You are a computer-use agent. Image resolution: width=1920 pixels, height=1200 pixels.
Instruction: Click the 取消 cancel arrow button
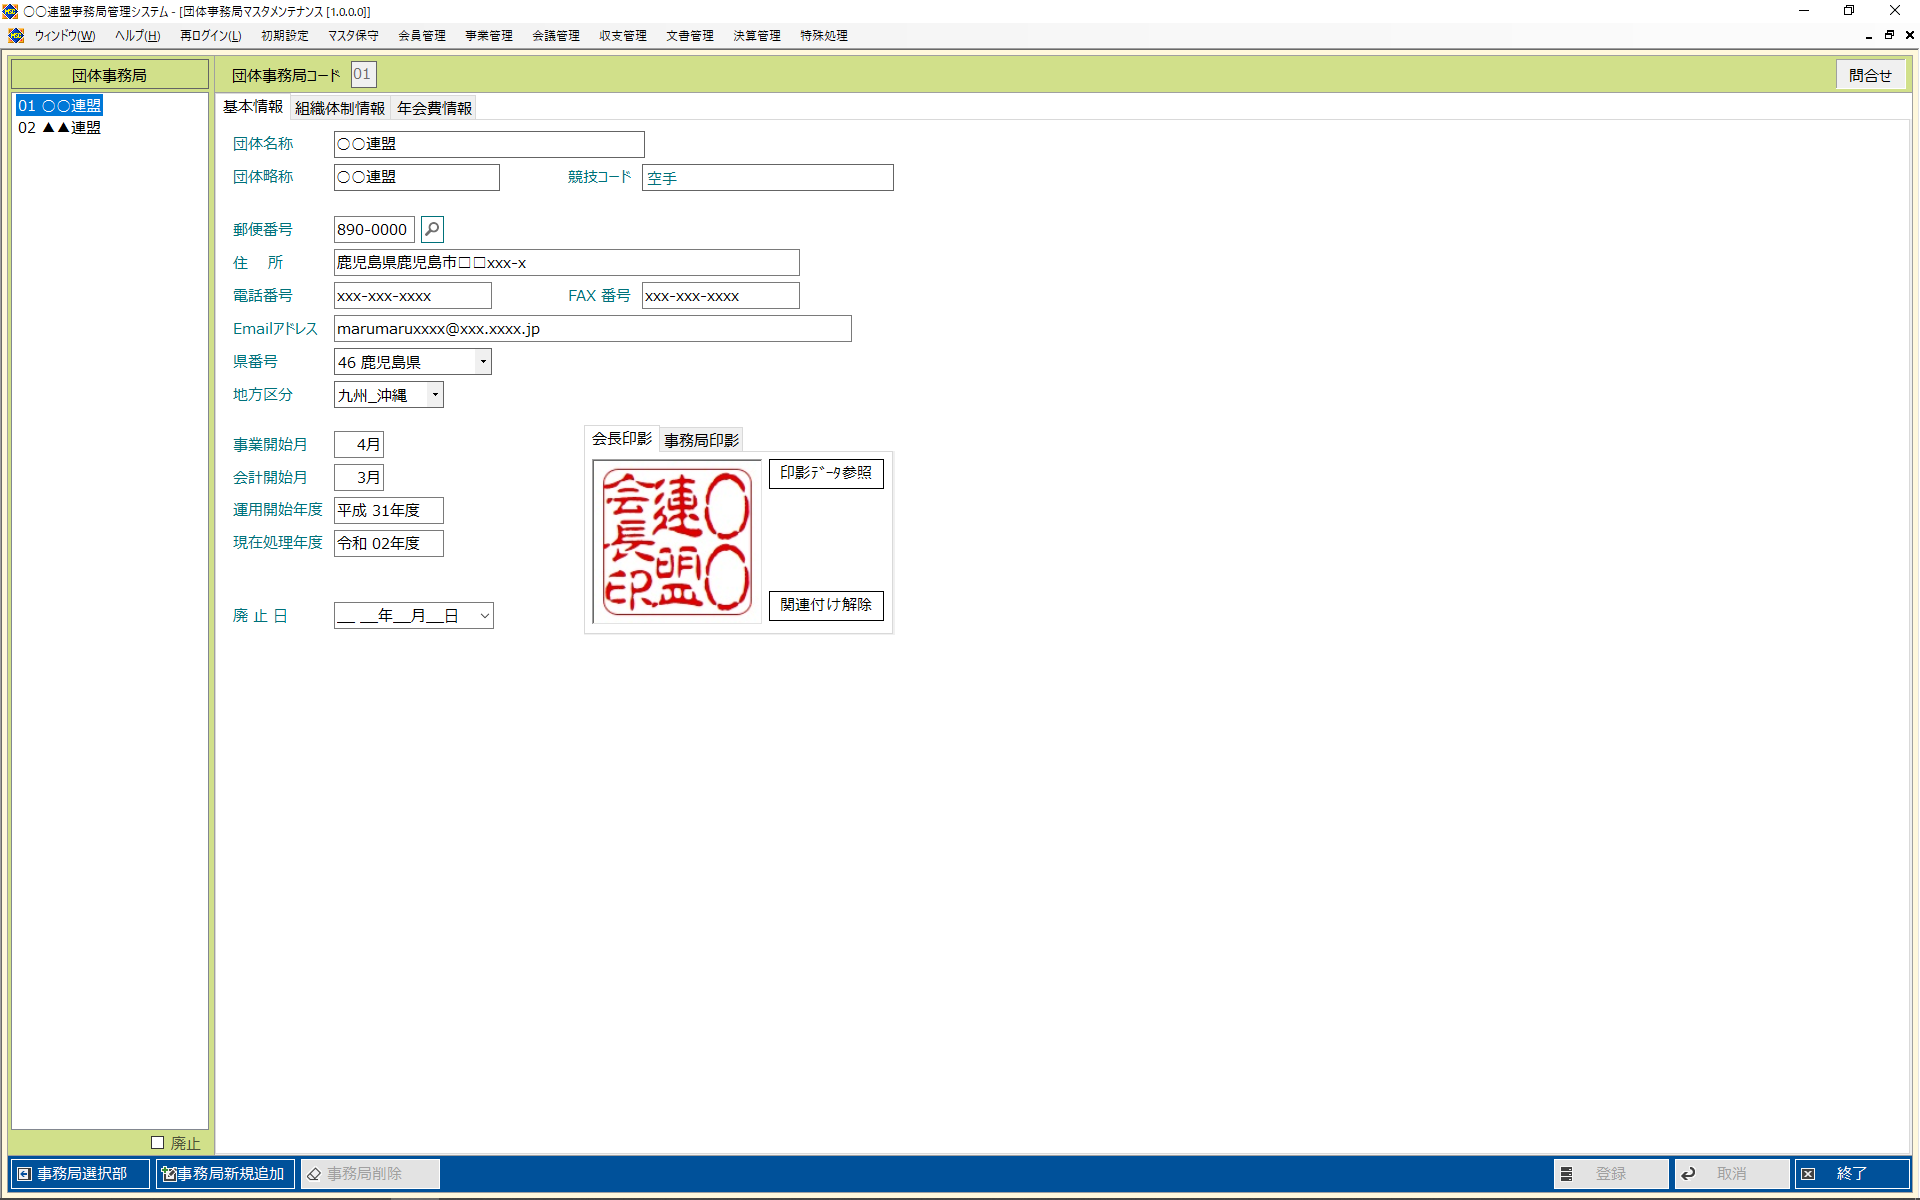coord(1731,1174)
